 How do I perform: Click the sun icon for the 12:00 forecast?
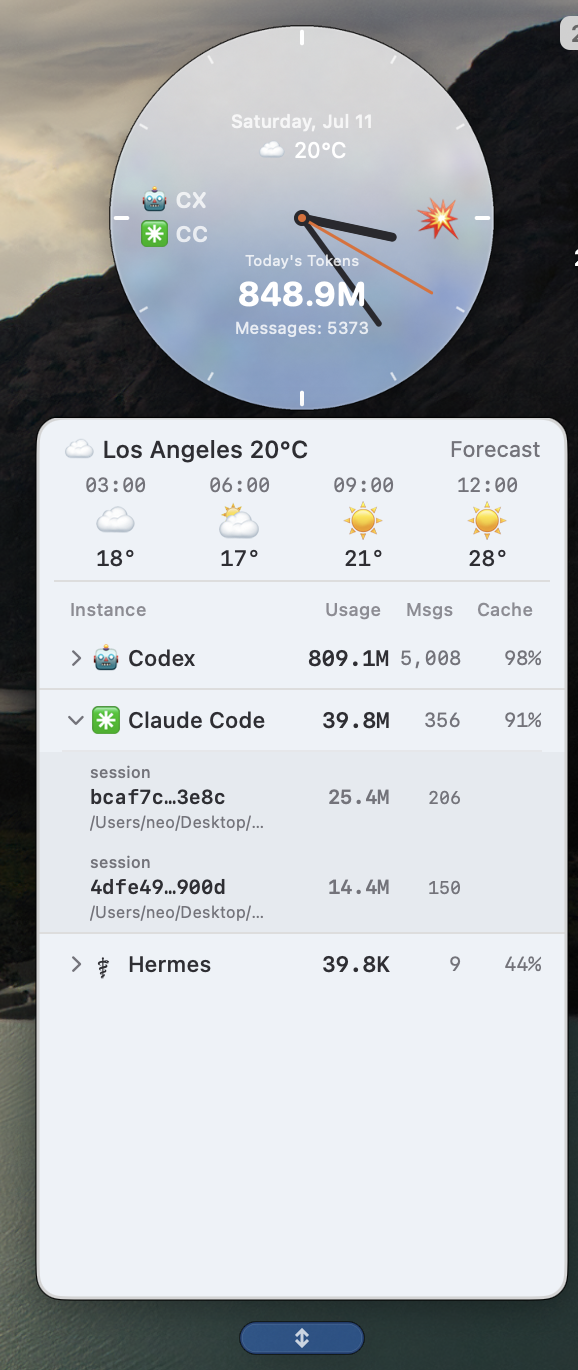point(487,521)
